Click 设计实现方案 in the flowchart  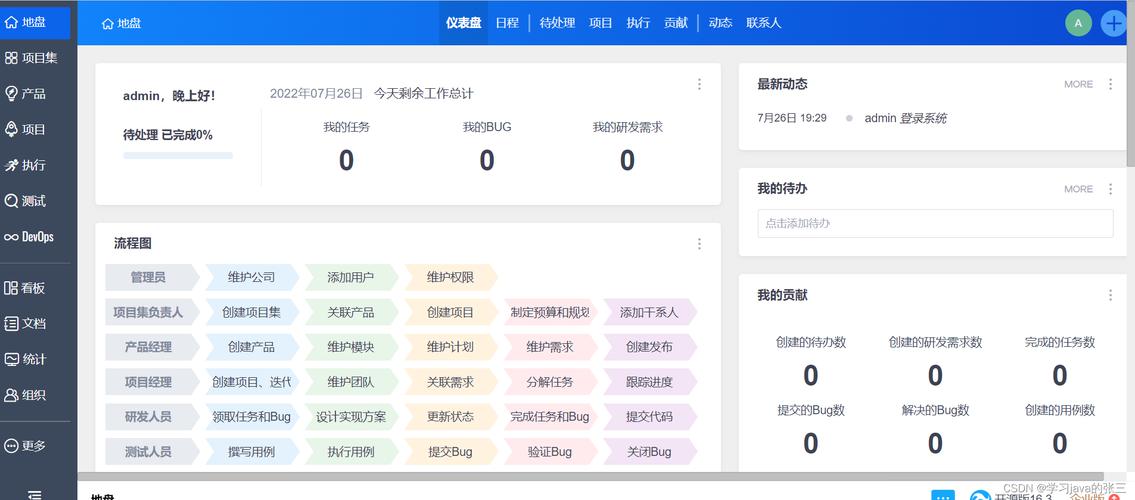350,417
